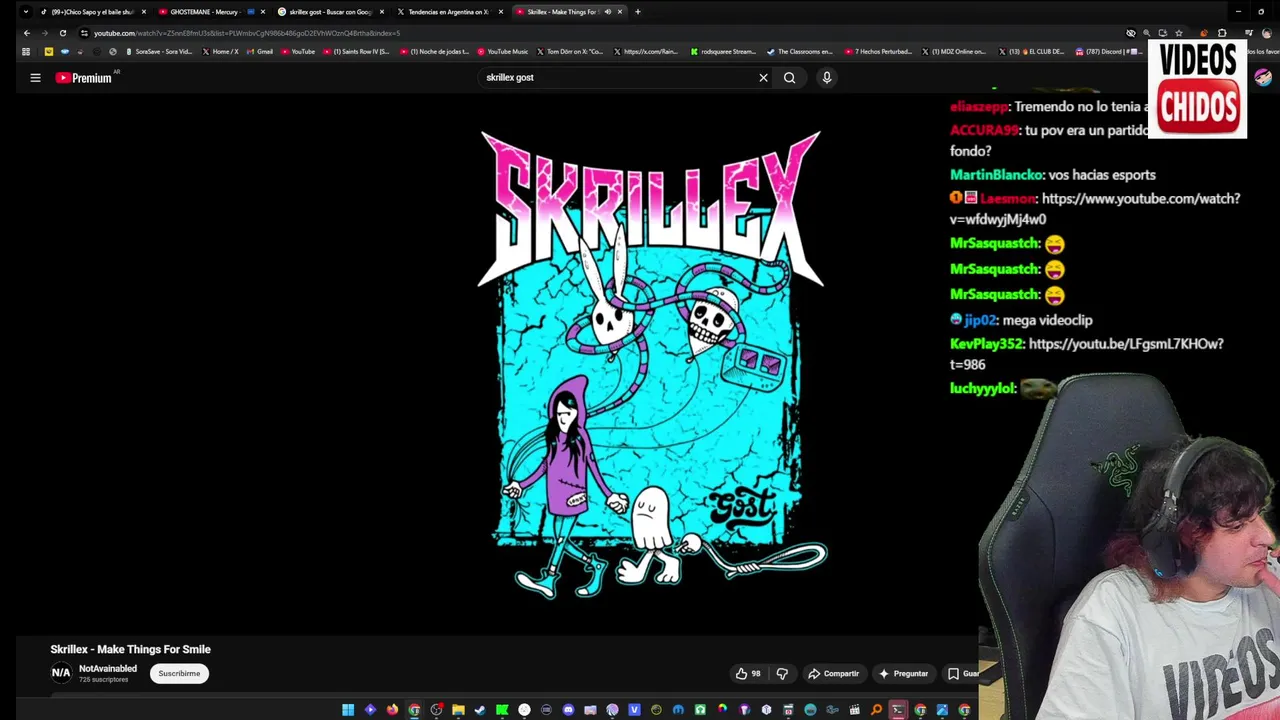The height and width of the screenshot is (720, 1280).
Task: Close the Tendencias en Argentina tab
Action: pos(501,12)
